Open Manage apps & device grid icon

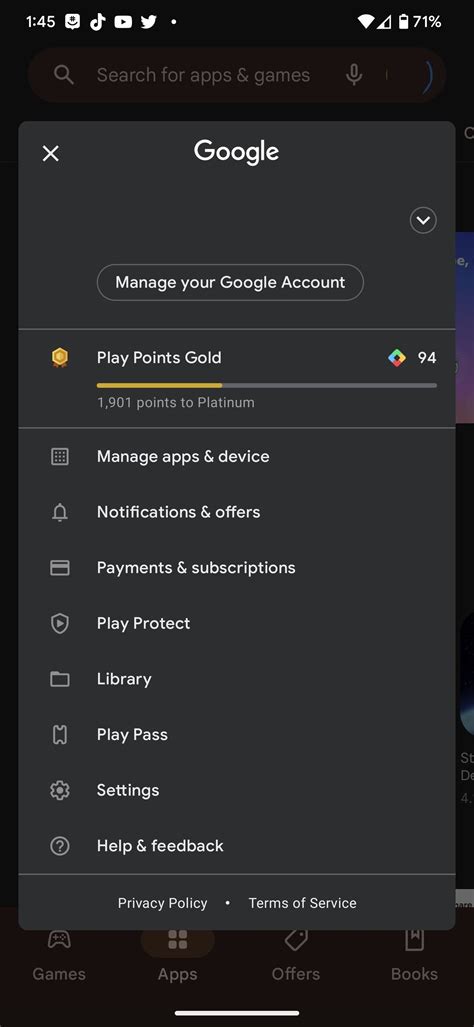tap(60, 457)
